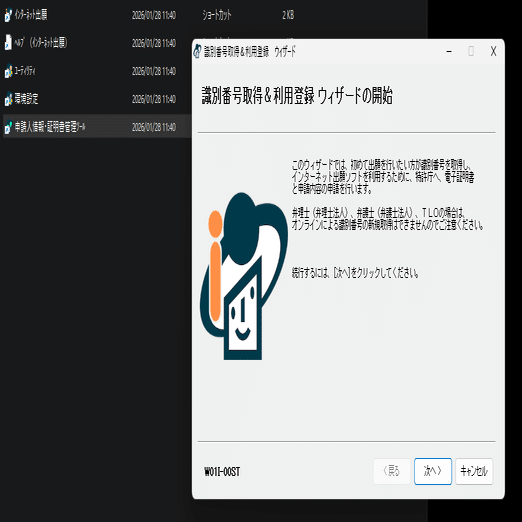Click the date of the 環境設定 row
The width and height of the screenshot is (522, 522).
coord(154,99)
